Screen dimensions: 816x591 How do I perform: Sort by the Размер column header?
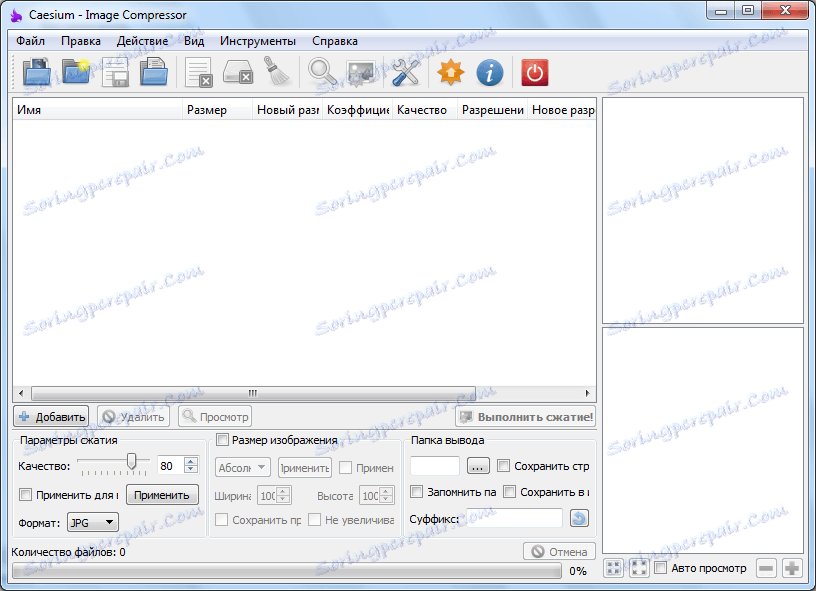click(x=218, y=110)
